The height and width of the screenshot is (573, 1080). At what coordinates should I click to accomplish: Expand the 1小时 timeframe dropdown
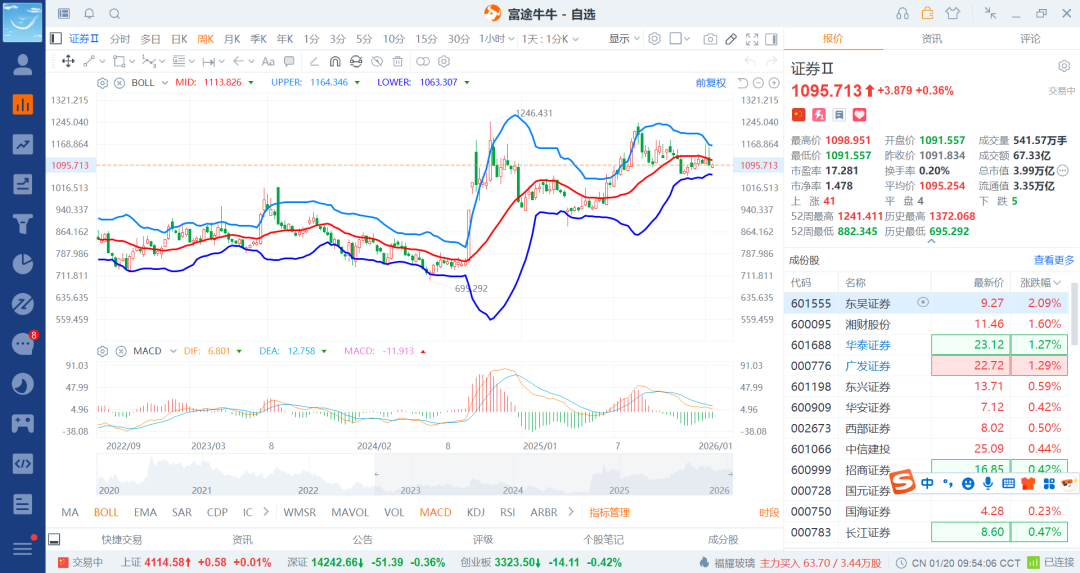[494, 39]
